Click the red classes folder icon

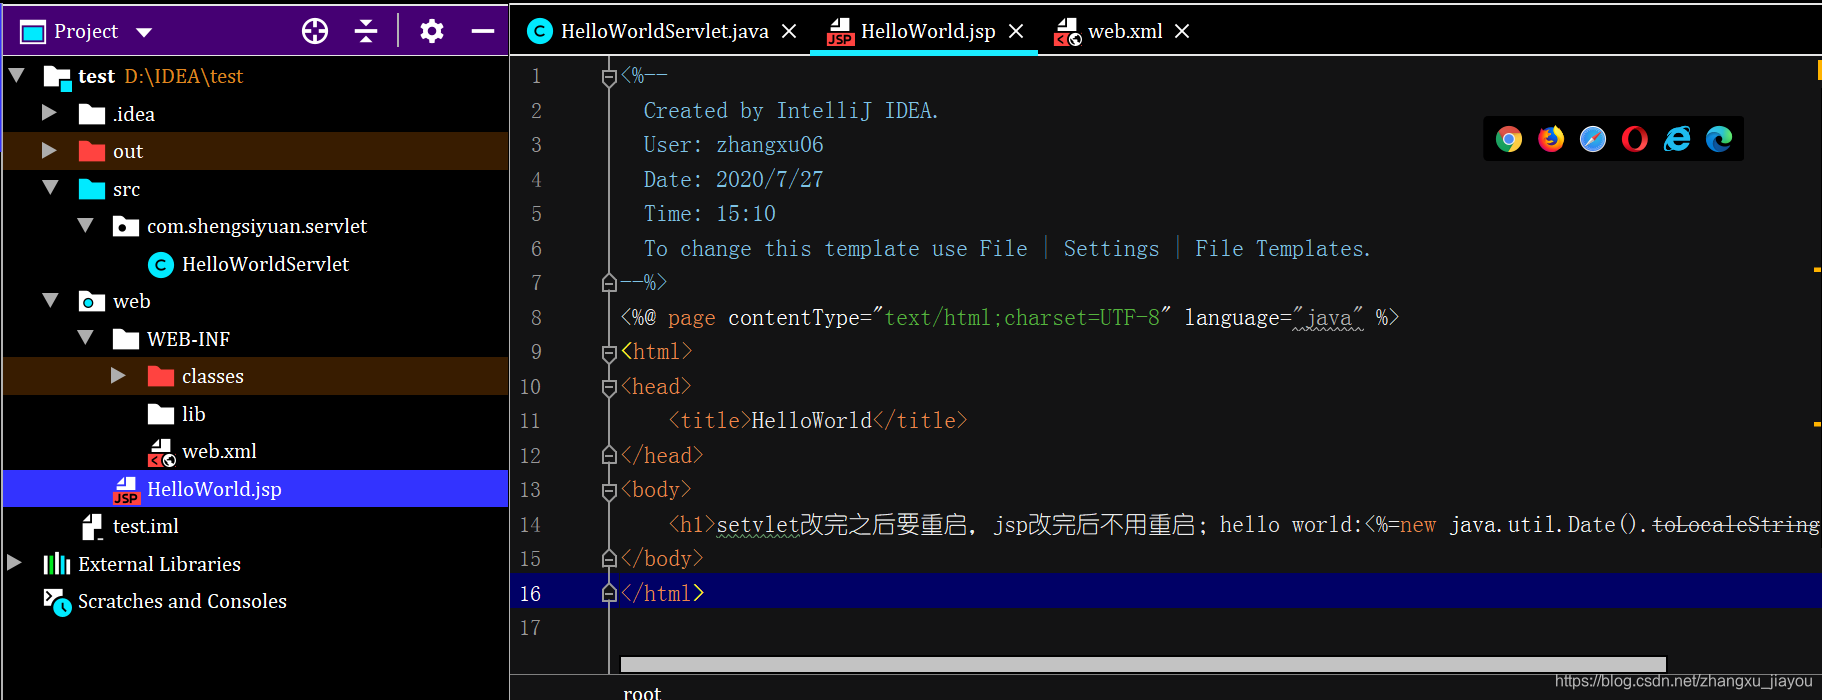pyautogui.click(x=161, y=376)
